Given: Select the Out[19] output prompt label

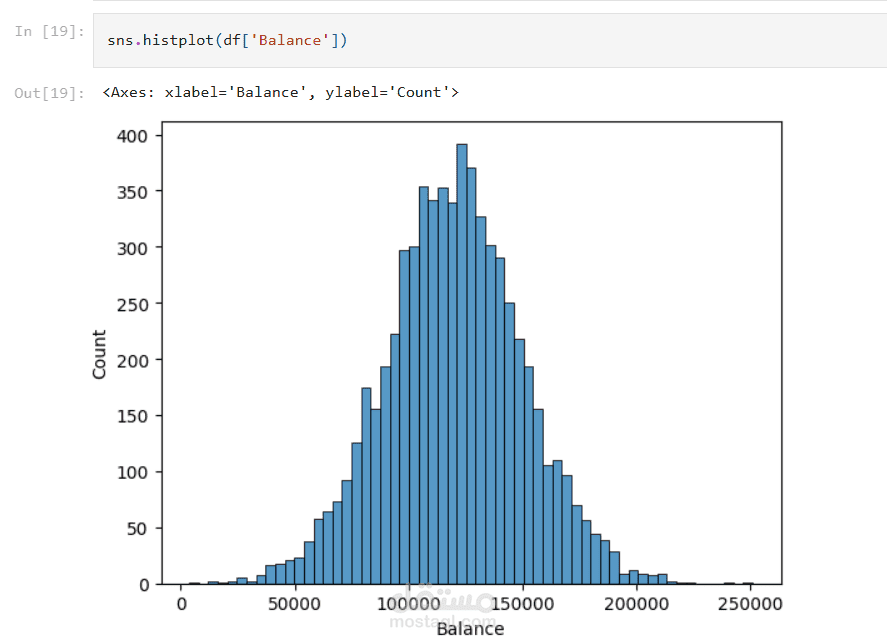Looking at the screenshot, I should click(x=49, y=93).
